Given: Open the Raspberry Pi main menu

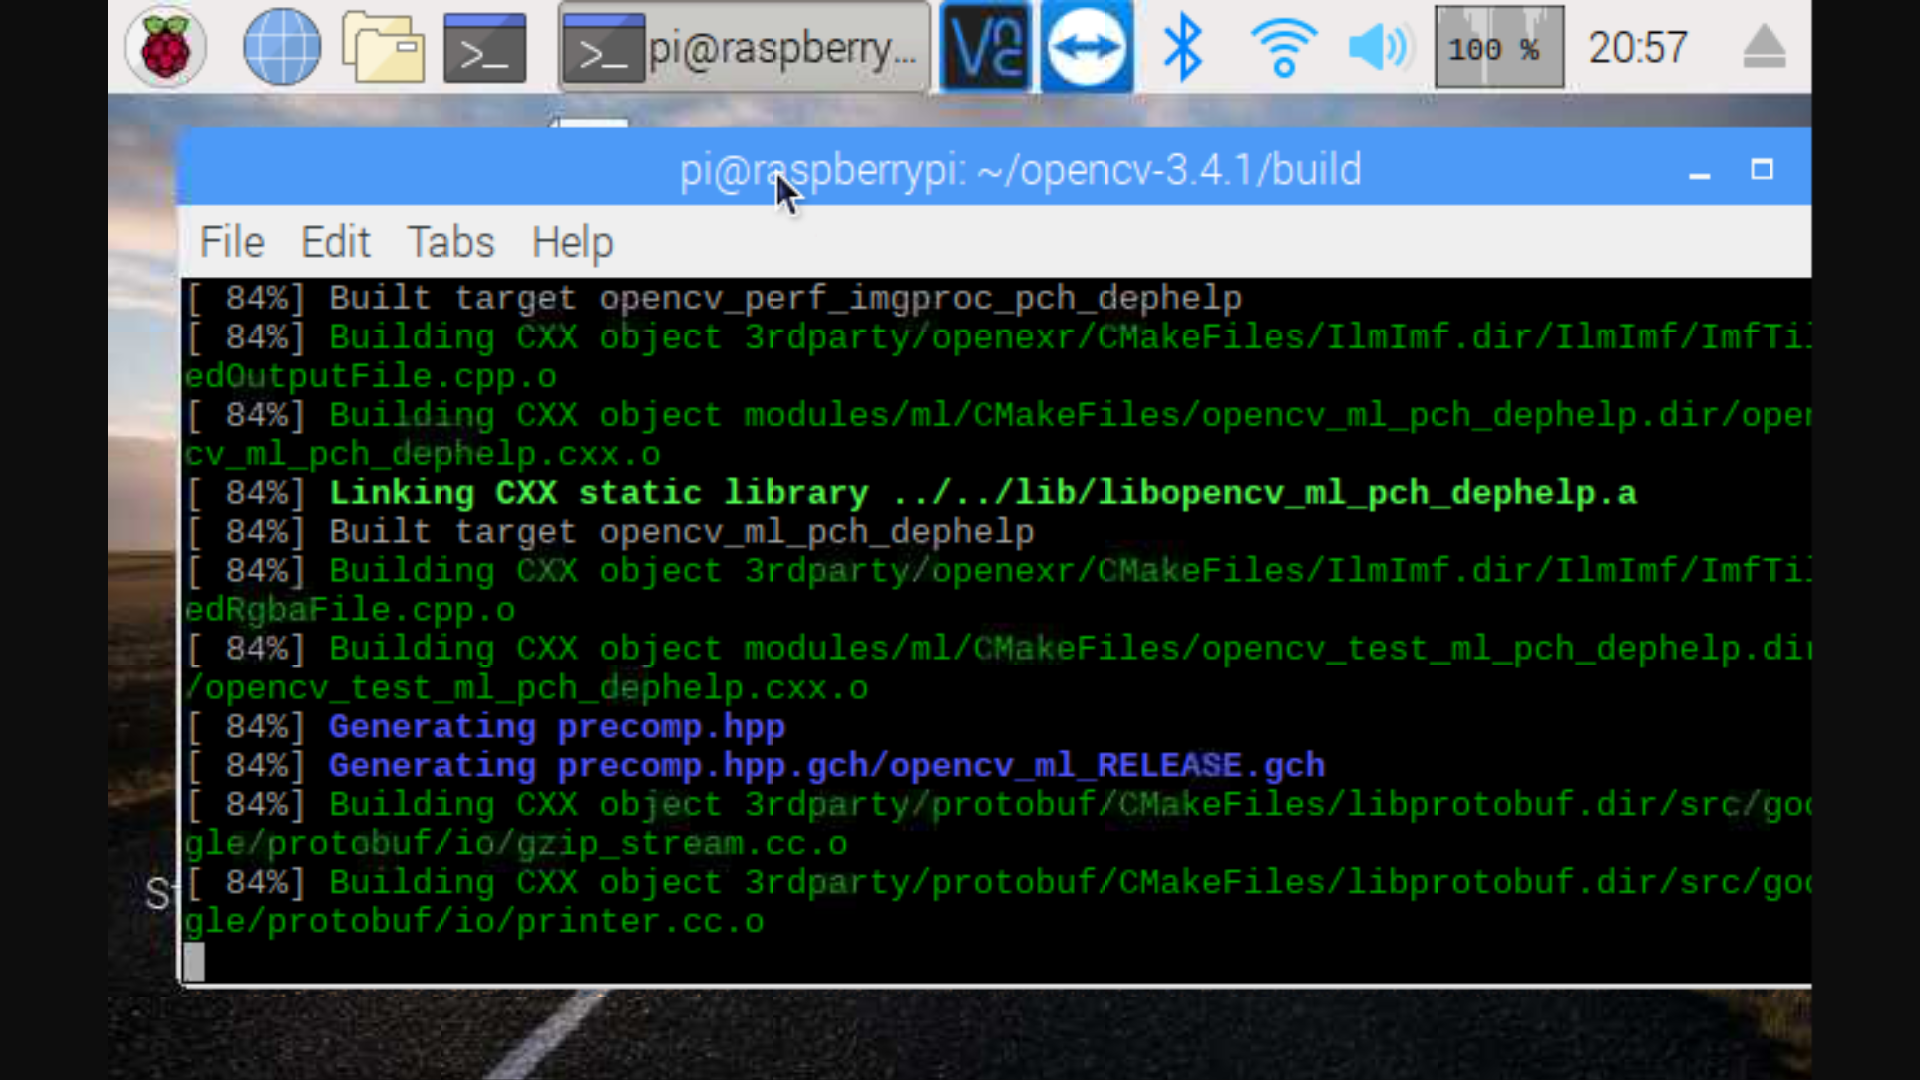Looking at the screenshot, I should click(165, 47).
